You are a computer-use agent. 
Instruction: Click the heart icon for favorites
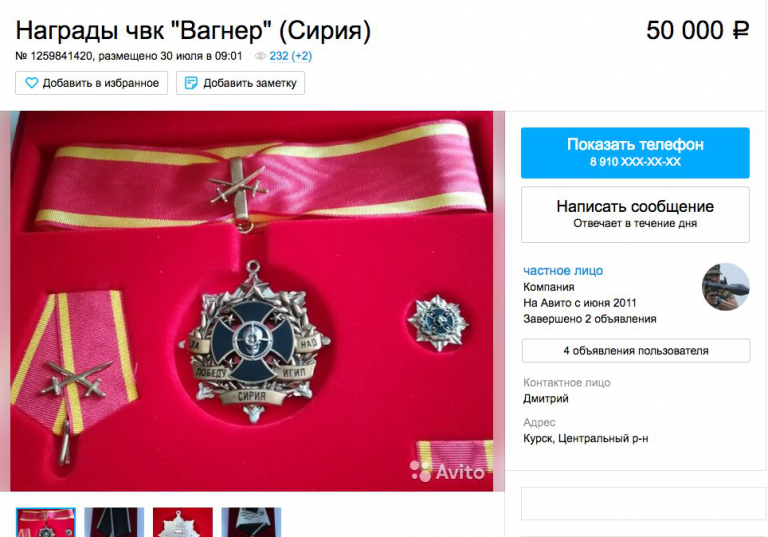click(x=31, y=83)
